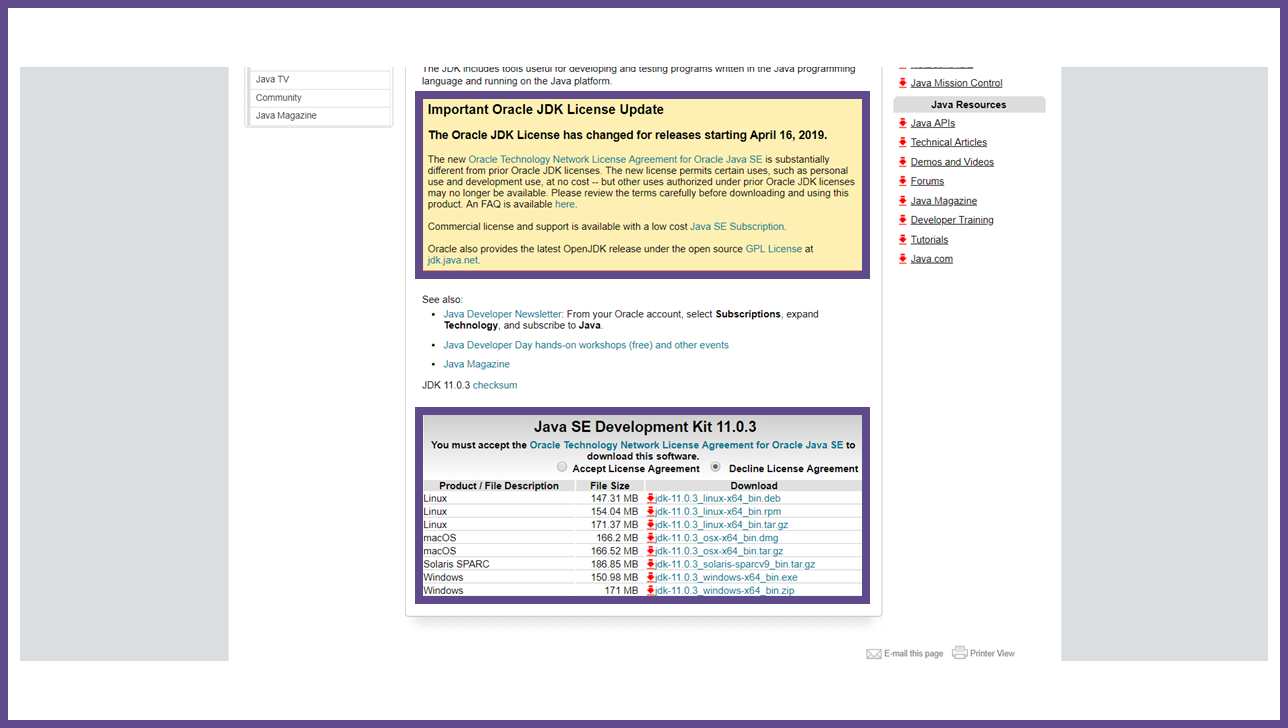Download jdk-11.0.3_windows-x64_bin.exe

click(726, 577)
